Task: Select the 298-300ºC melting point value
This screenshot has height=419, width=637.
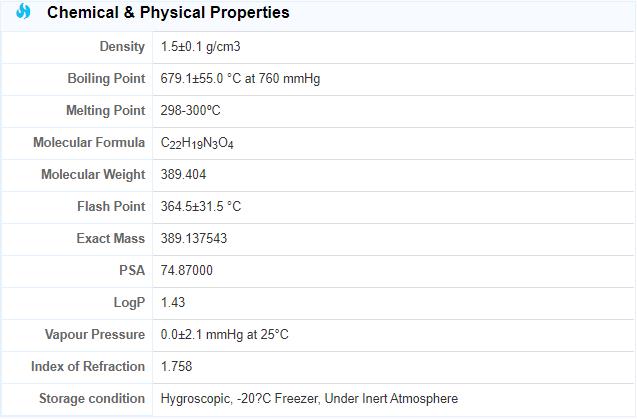Action: click(x=190, y=111)
